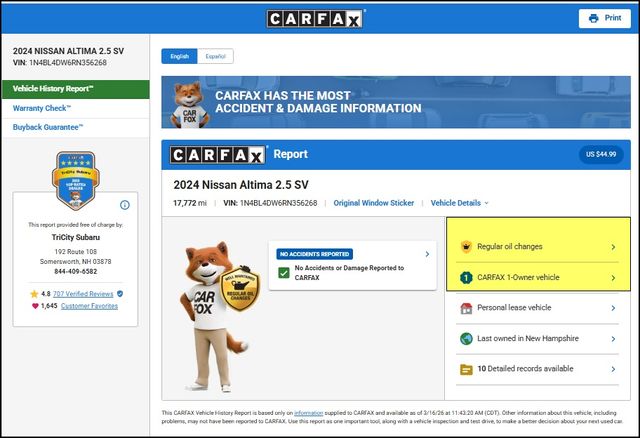Click the green no-accidents checkmark box

(283, 272)
